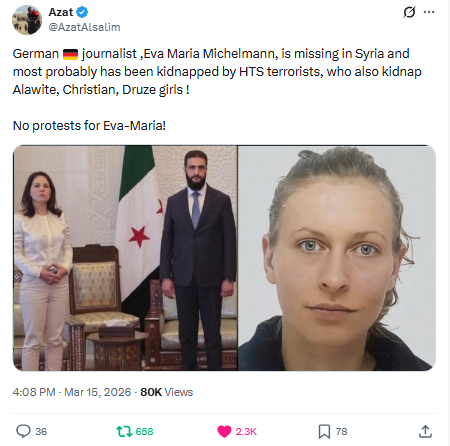450x446 pixels.
Task: Unlike the post via pink heart
Action: [224, 431]
